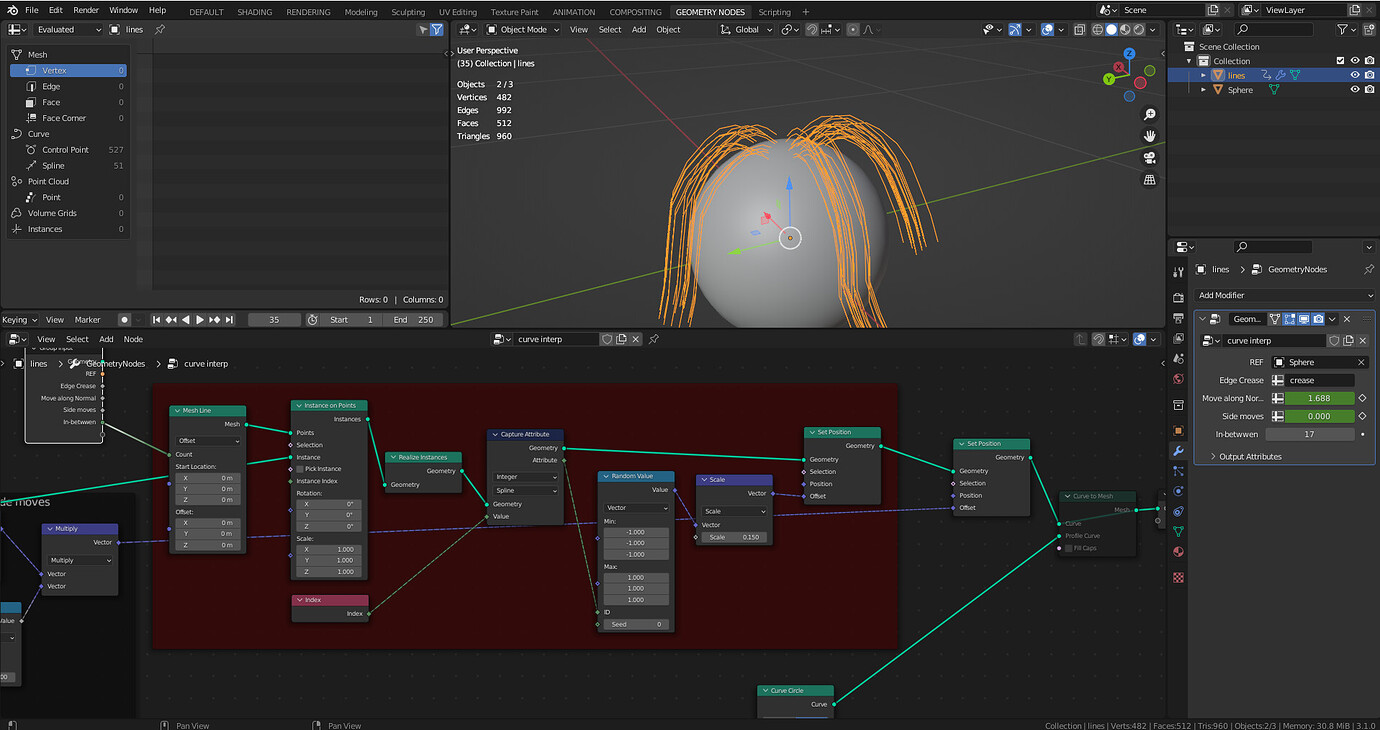Expand the lines object in outliner
The height and width of the screenshot is (730, 1380).
(x=1204, y=75)
